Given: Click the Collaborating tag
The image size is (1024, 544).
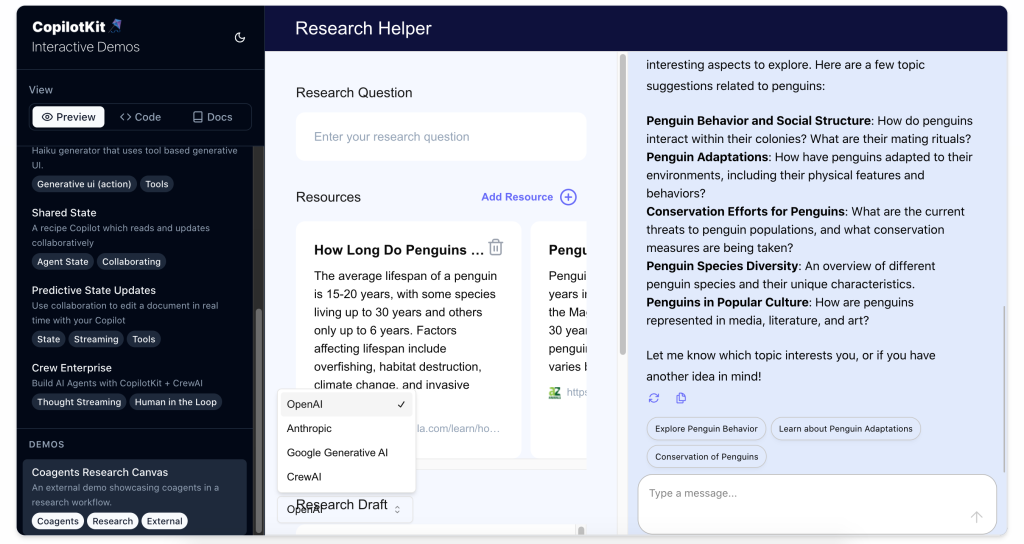Looking at the screenshot, I should [x=131, y=262].
